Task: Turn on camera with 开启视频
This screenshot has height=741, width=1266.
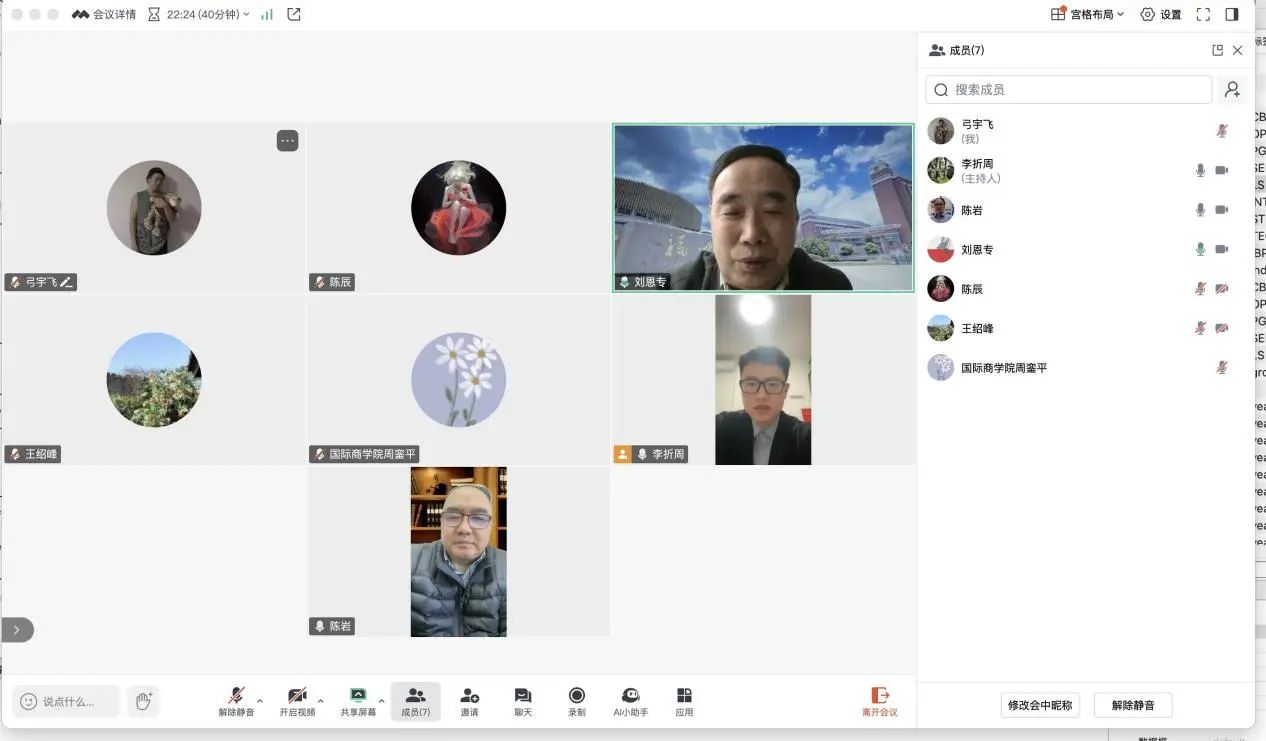Action: pos(297,701)
